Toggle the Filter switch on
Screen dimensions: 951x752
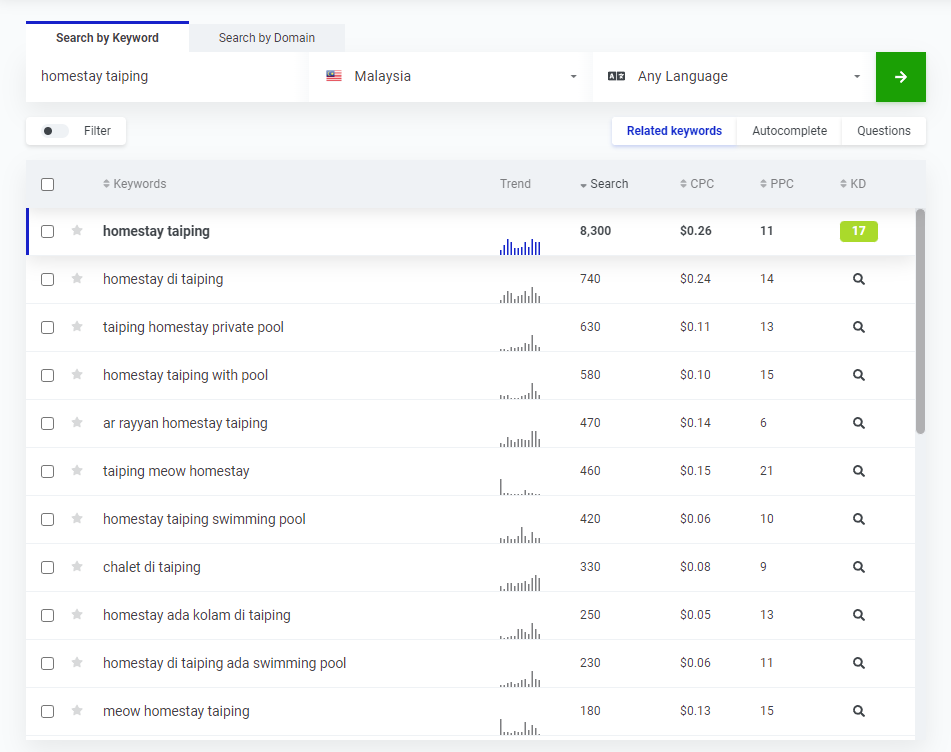coord(55,131)
